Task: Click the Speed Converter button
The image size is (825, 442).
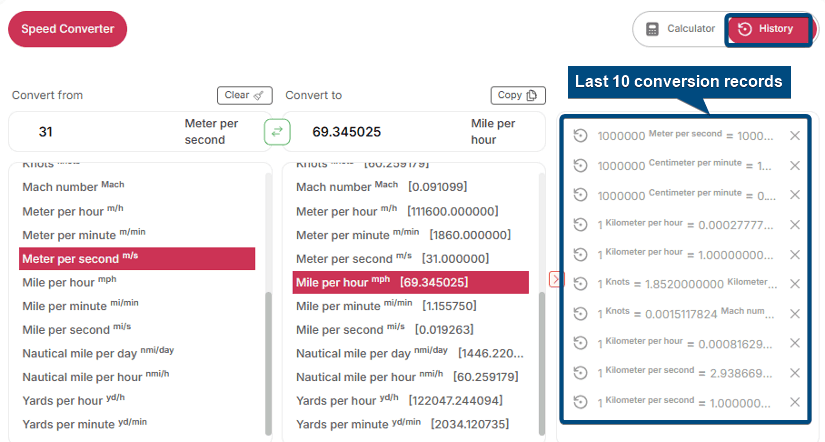Action: point(68,29)
